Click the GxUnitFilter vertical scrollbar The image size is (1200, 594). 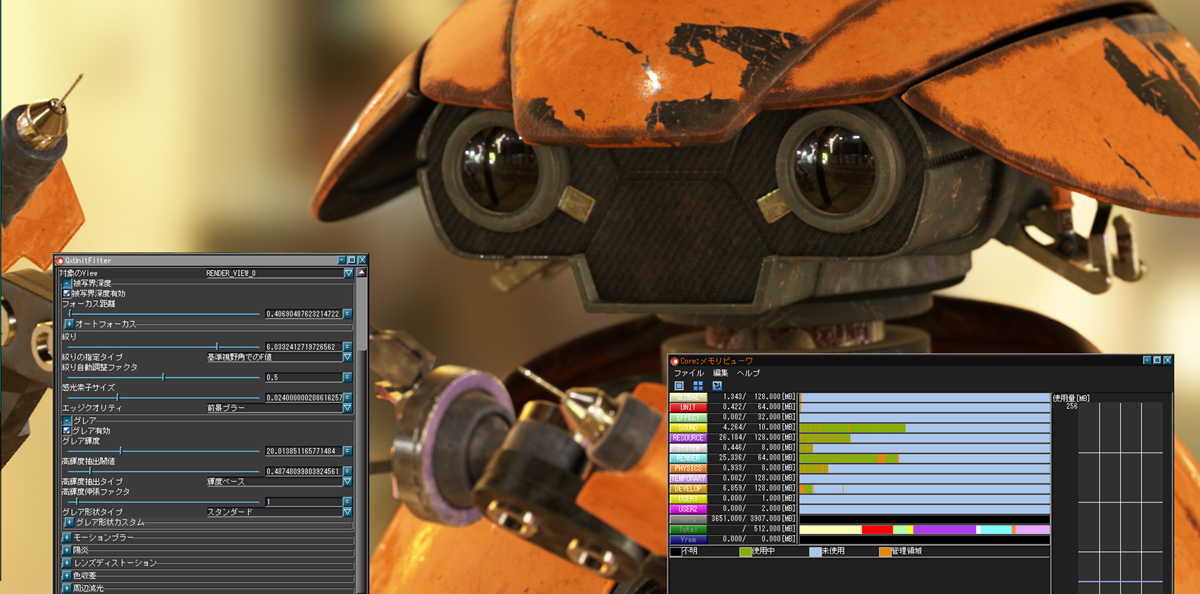click(362, 430)
